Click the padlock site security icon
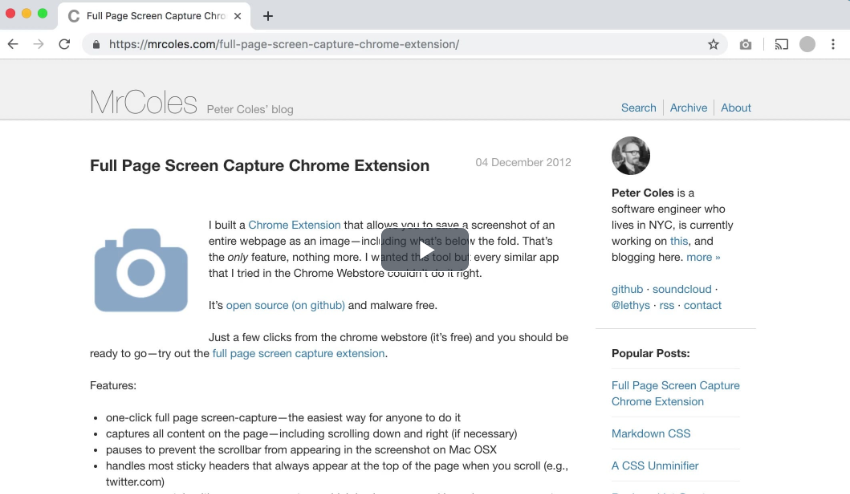 tap(96, 44)
